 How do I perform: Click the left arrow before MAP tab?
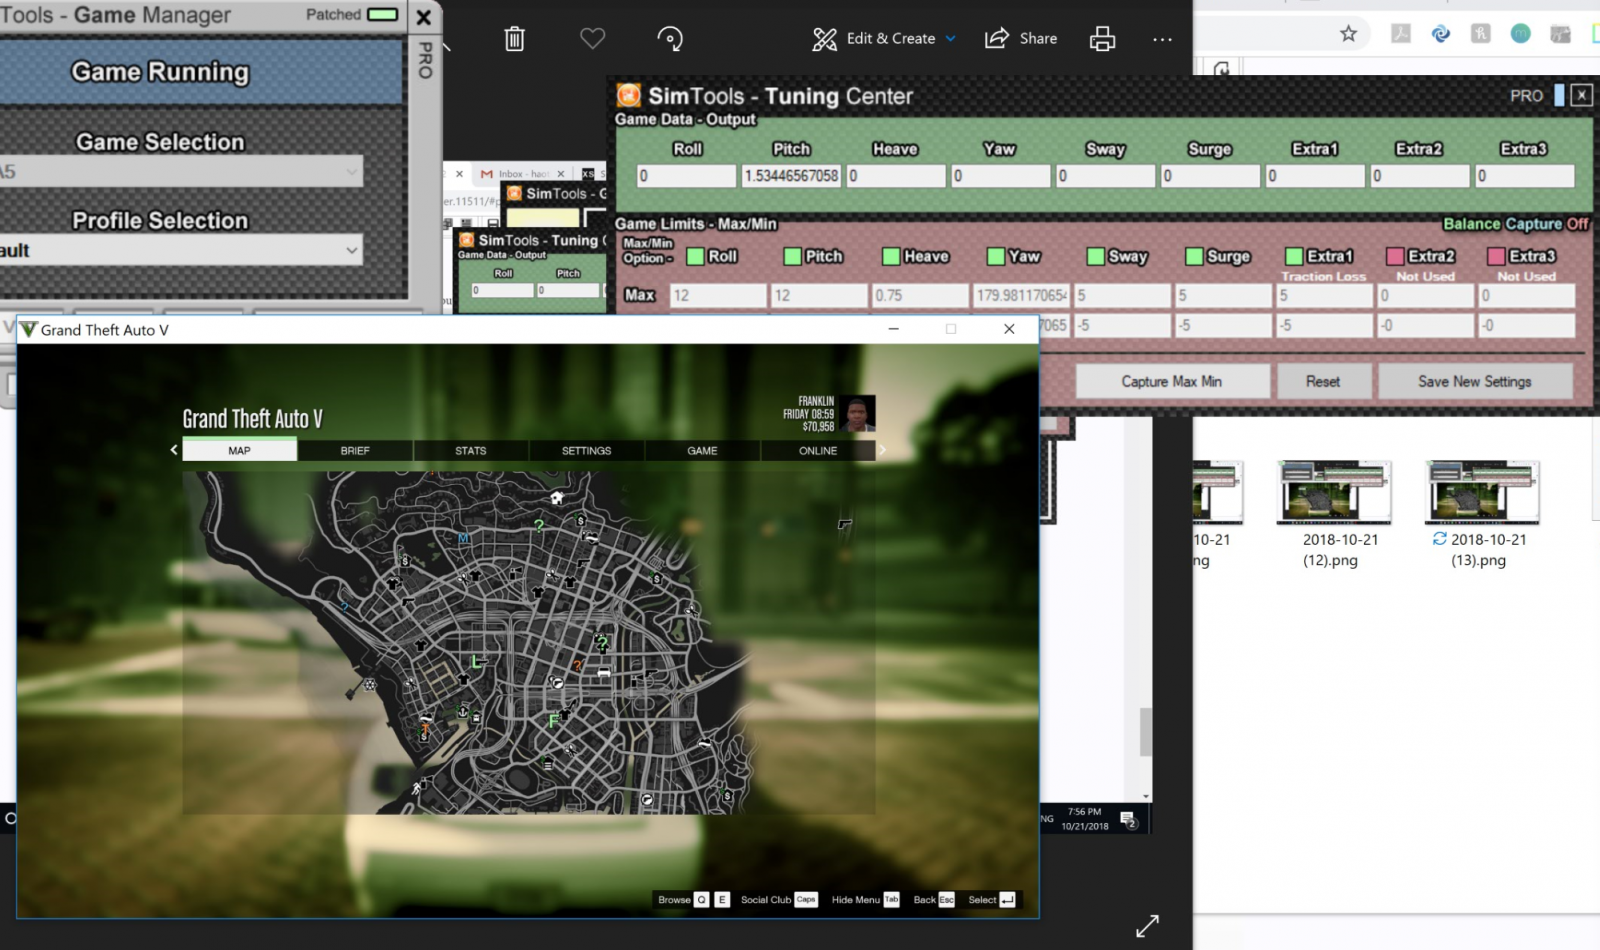174,450
